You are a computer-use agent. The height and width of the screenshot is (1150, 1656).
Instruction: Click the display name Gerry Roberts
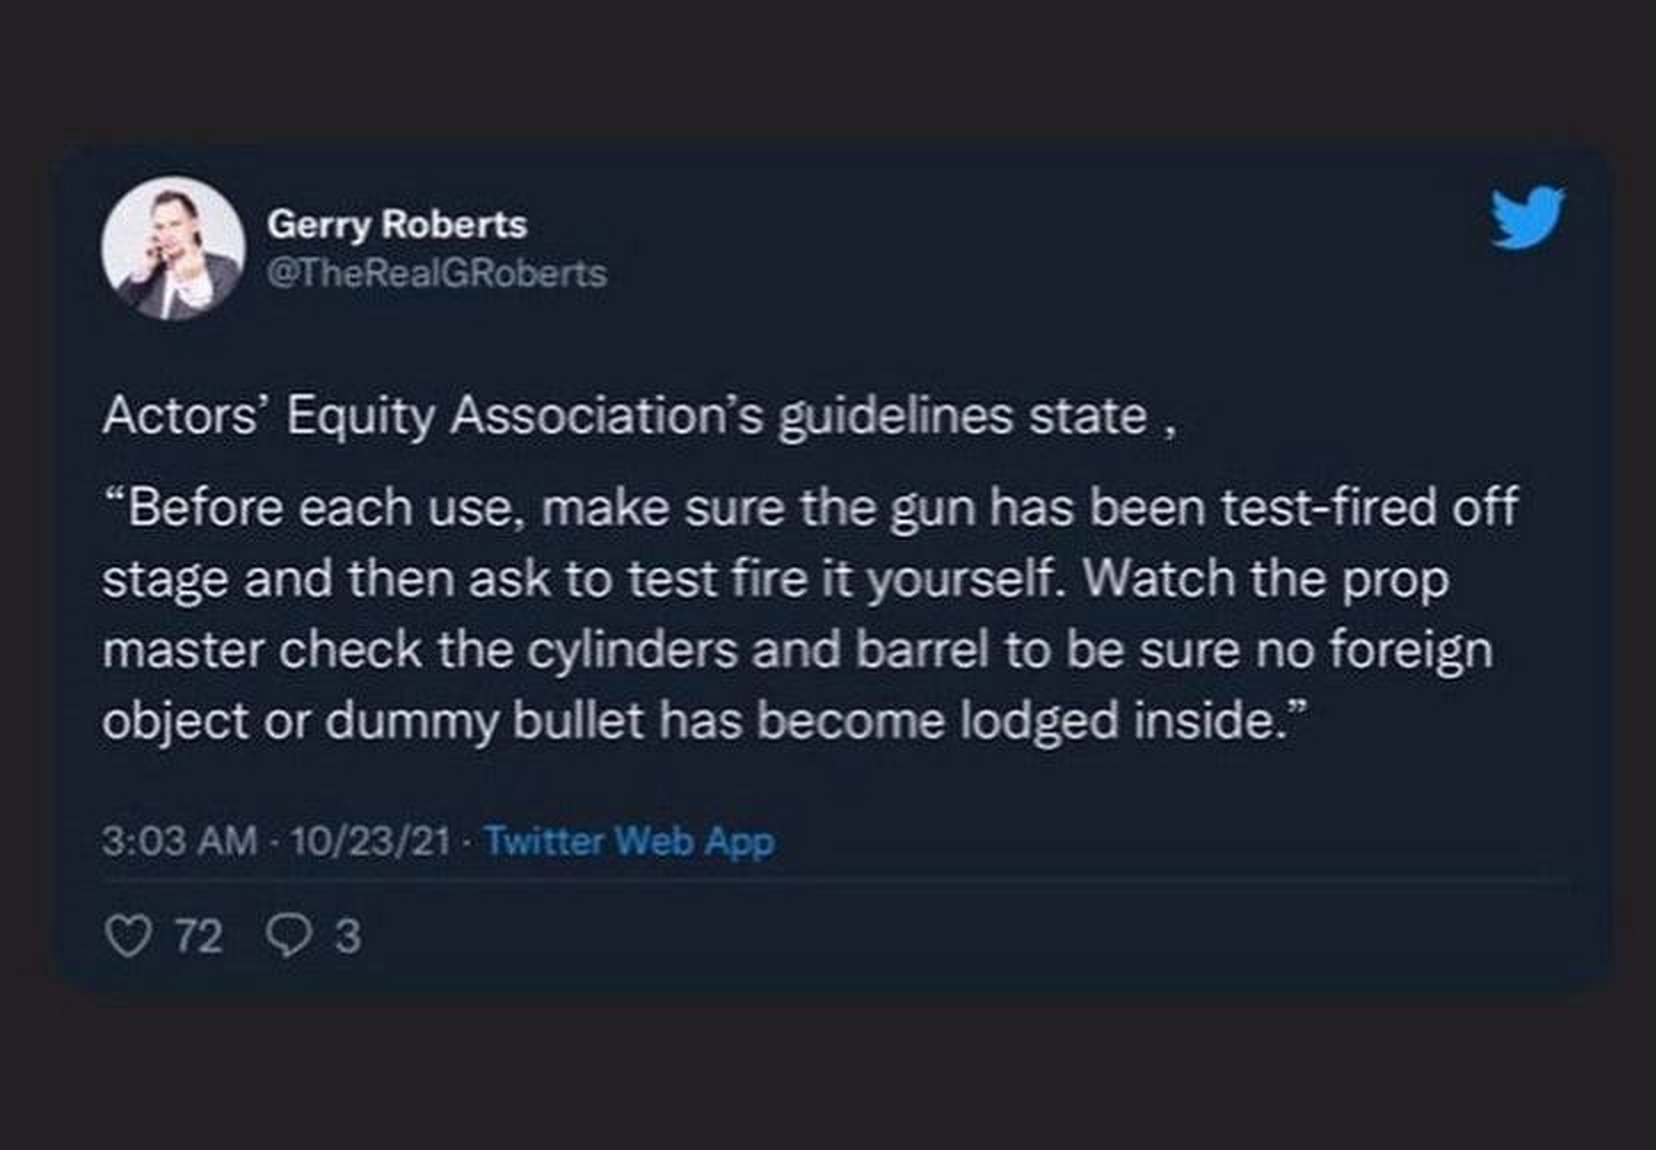pyautogui.click(x=396, y=224)
